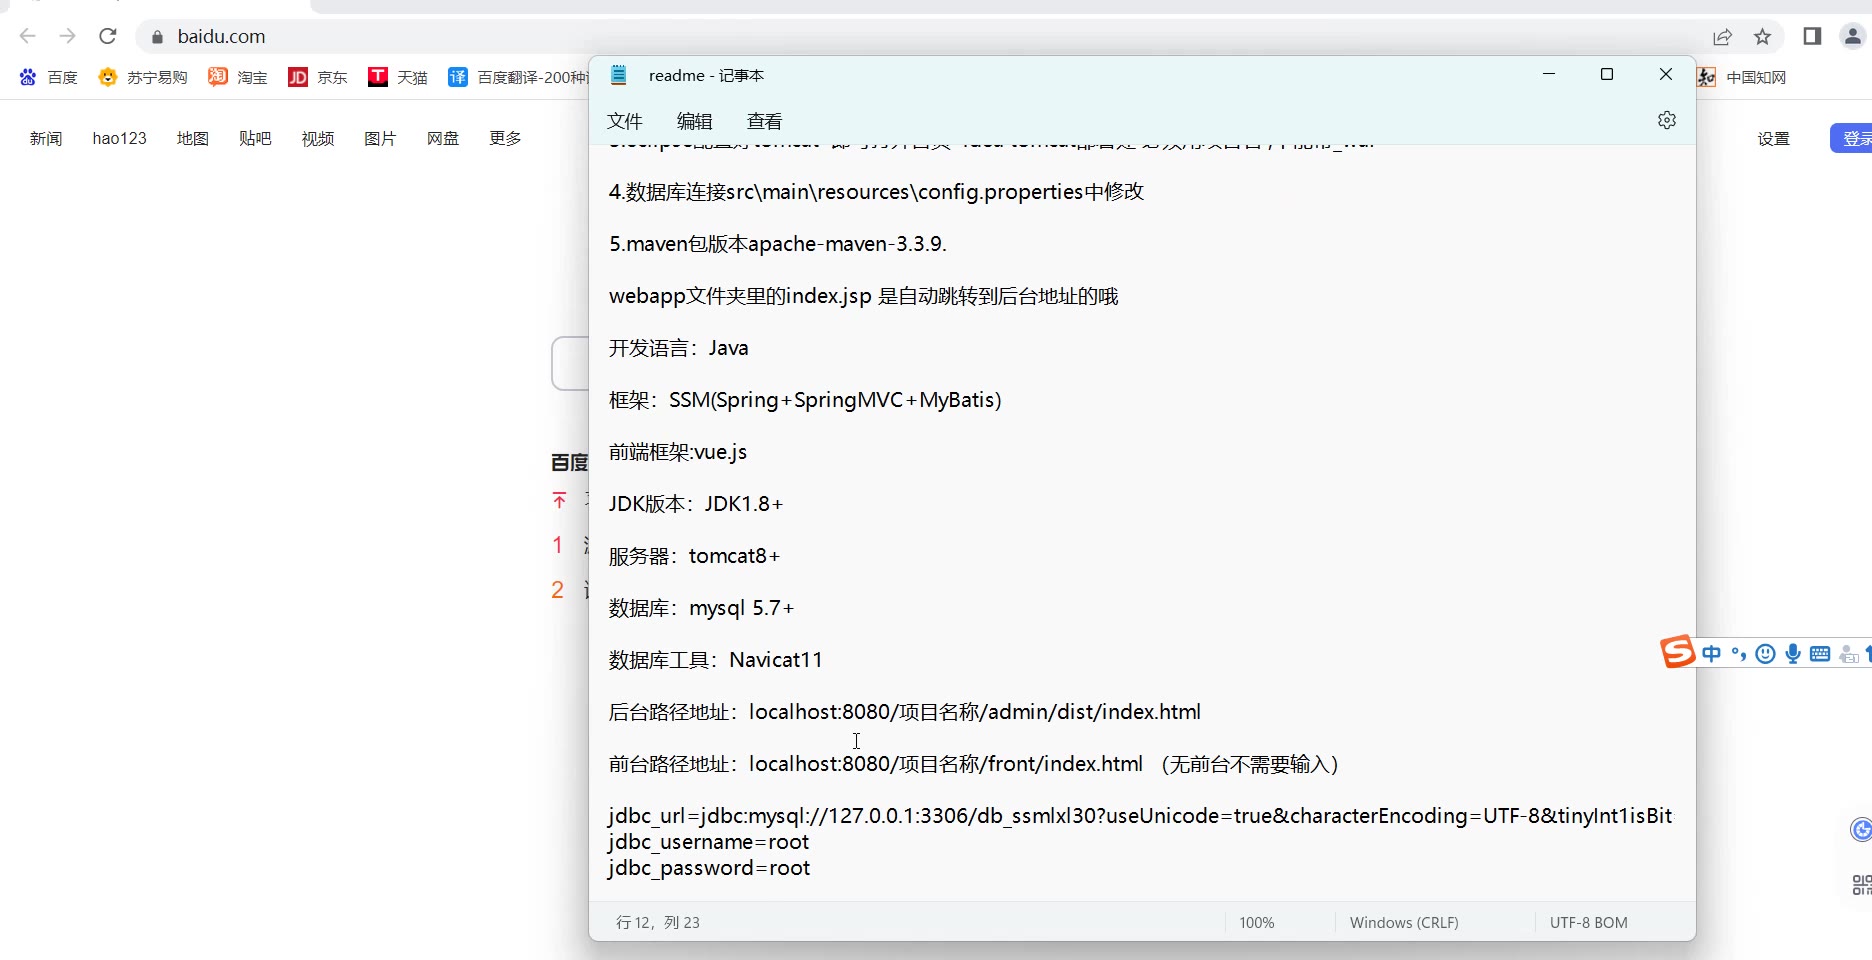Click the 100% zoom level in status bar
The image size is (1872, 960).
pos(1257,923)
